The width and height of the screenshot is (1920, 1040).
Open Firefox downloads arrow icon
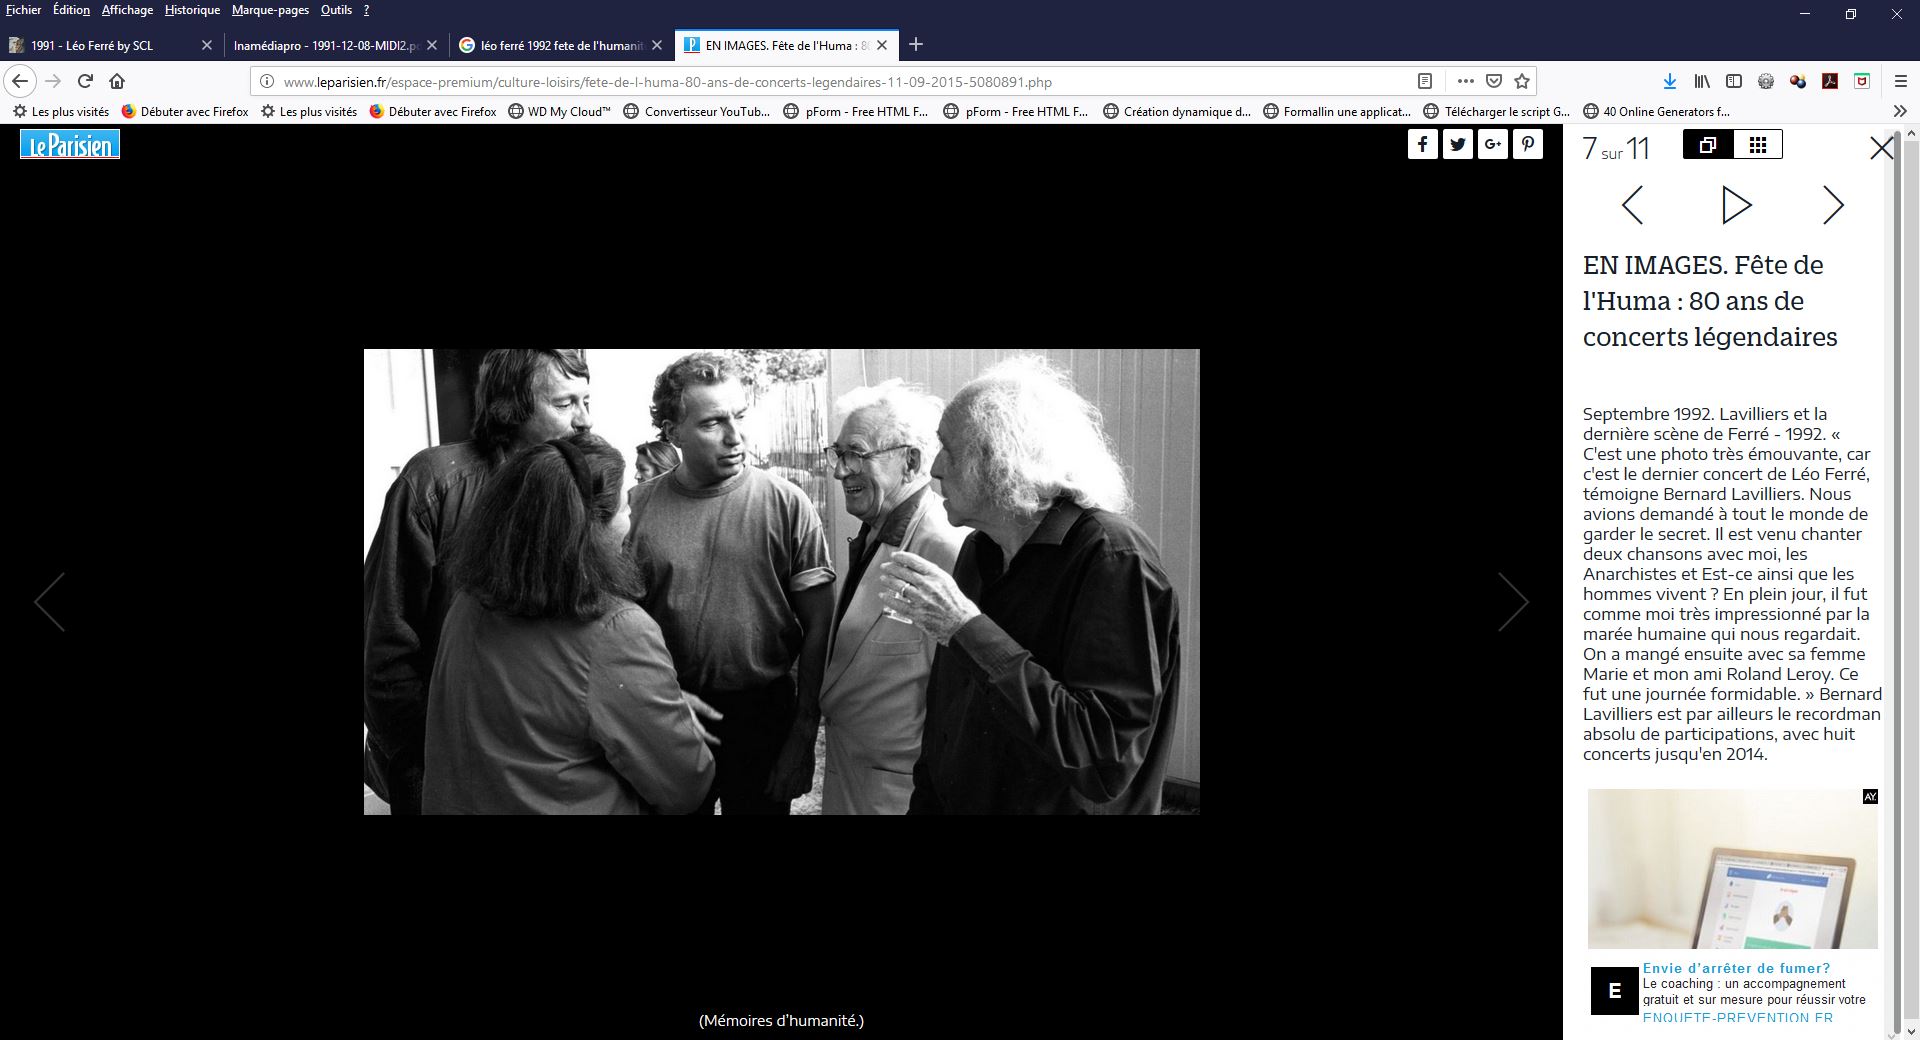pos(1669,82)
